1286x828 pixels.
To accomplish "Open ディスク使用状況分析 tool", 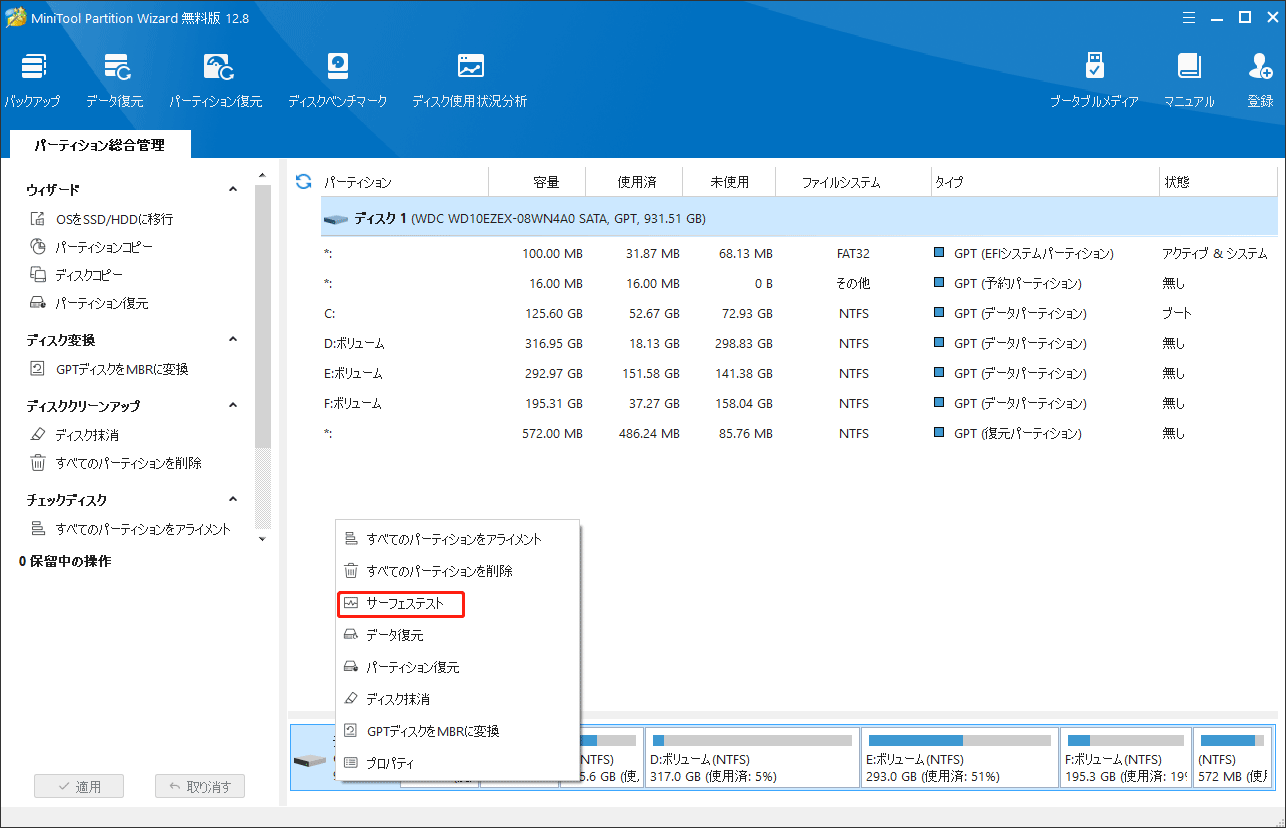I will tap(470, 80).
